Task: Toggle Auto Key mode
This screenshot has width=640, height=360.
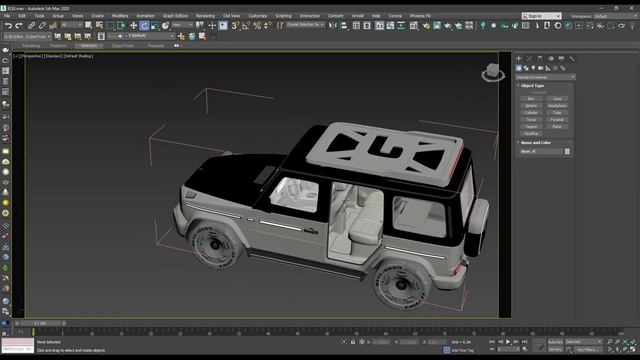Action: [x=555, y=342]
